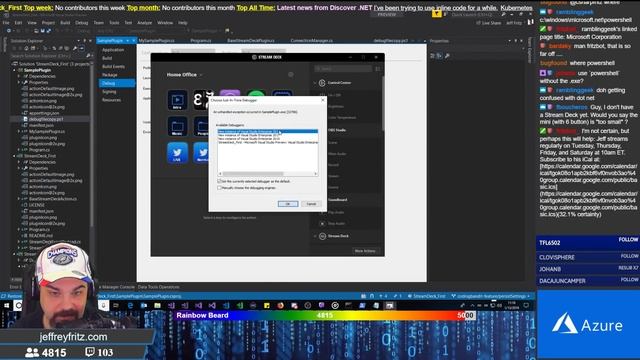Expand the MySamplePlugin.cs tree node

18,131
